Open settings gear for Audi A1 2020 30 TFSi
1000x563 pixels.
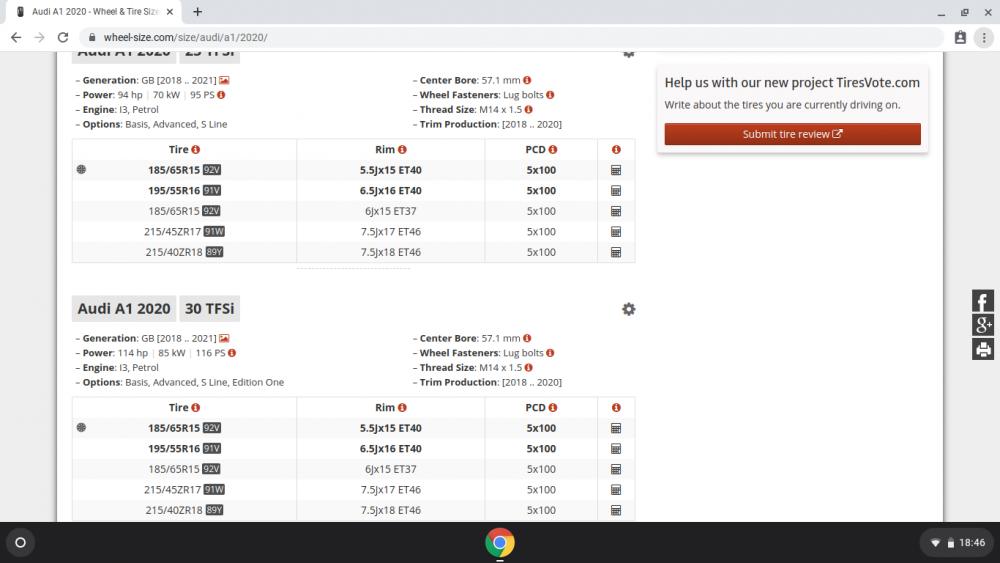pos(628,309)
